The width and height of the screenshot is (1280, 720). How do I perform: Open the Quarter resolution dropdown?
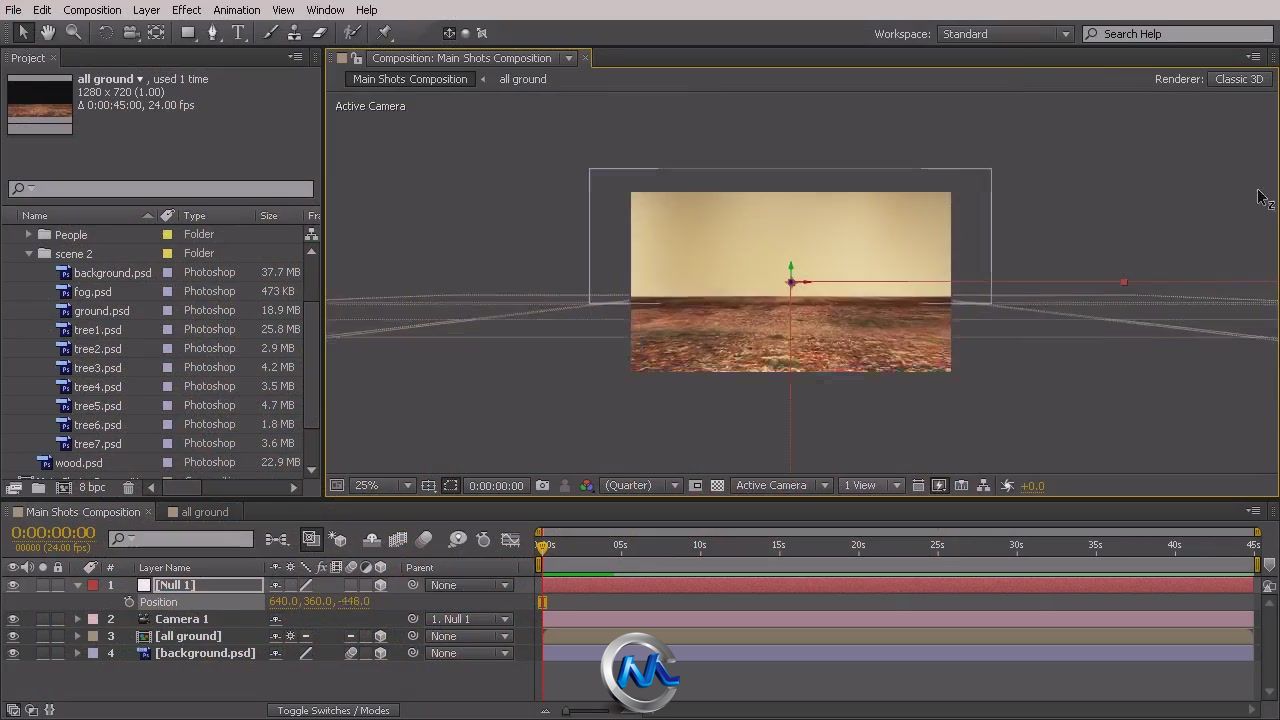pos(642,486)
